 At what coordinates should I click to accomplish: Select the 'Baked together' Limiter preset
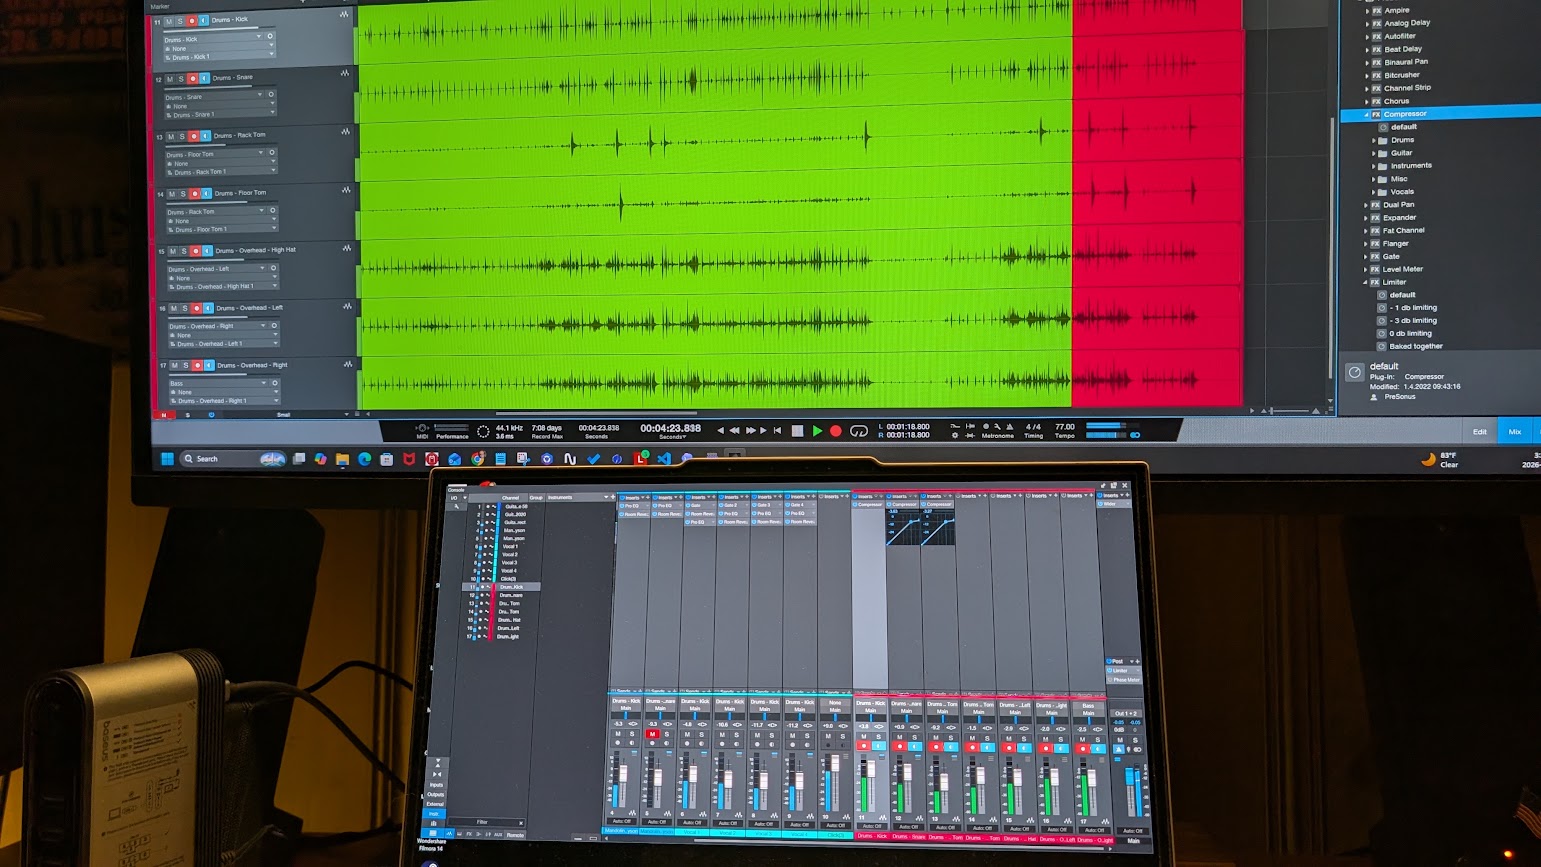click(x=1415, y=346)
